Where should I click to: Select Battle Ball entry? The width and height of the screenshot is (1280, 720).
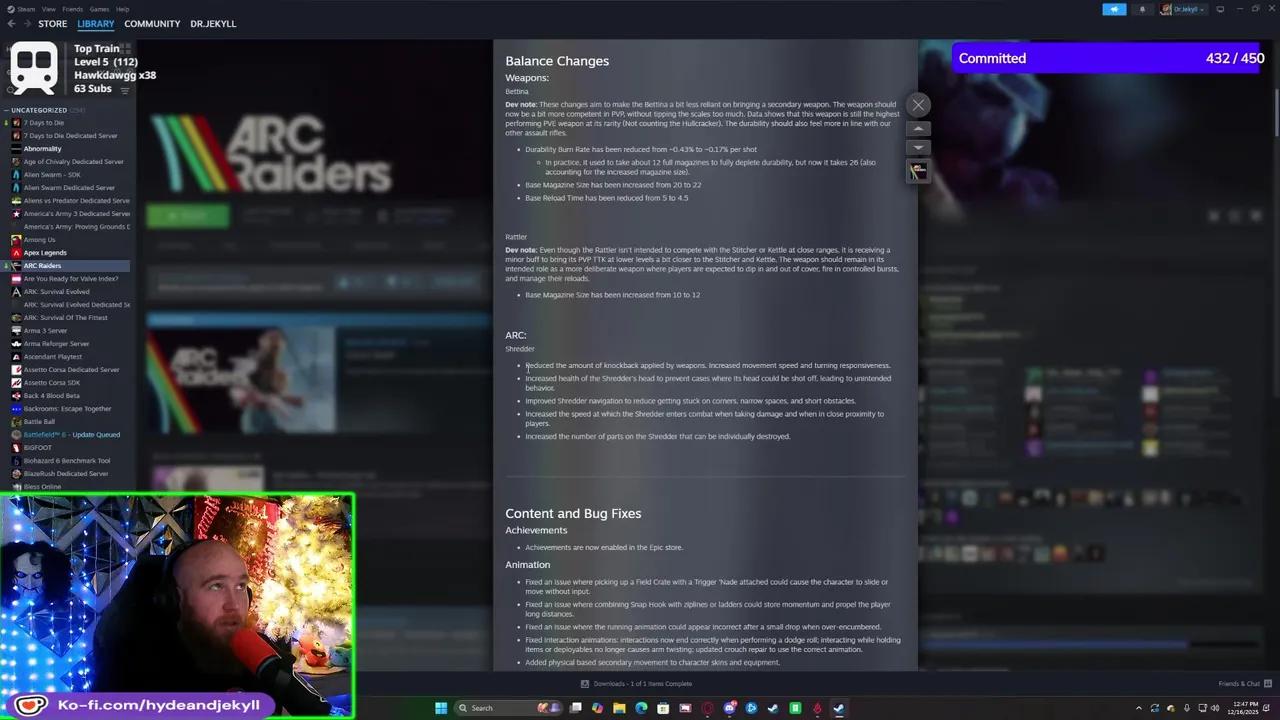point(39,422)
